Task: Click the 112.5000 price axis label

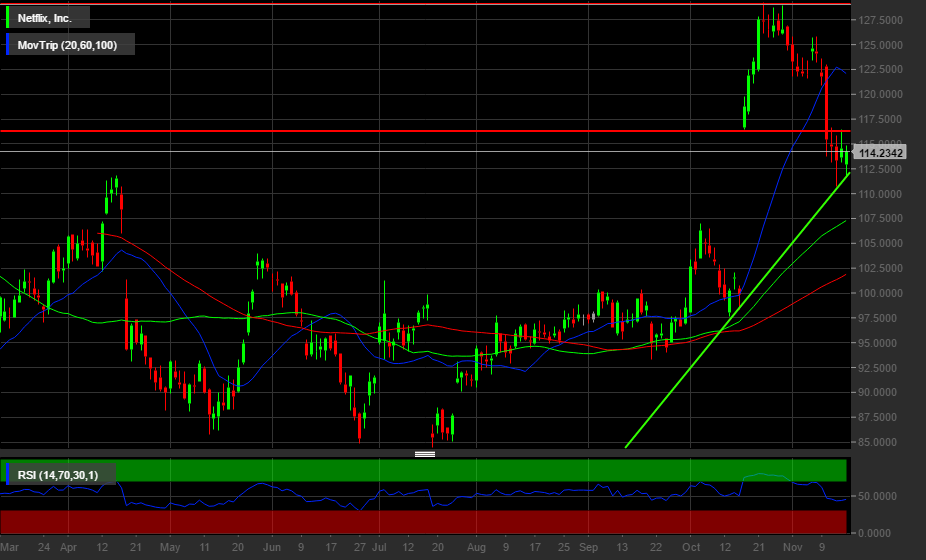Action: (881, 169)
